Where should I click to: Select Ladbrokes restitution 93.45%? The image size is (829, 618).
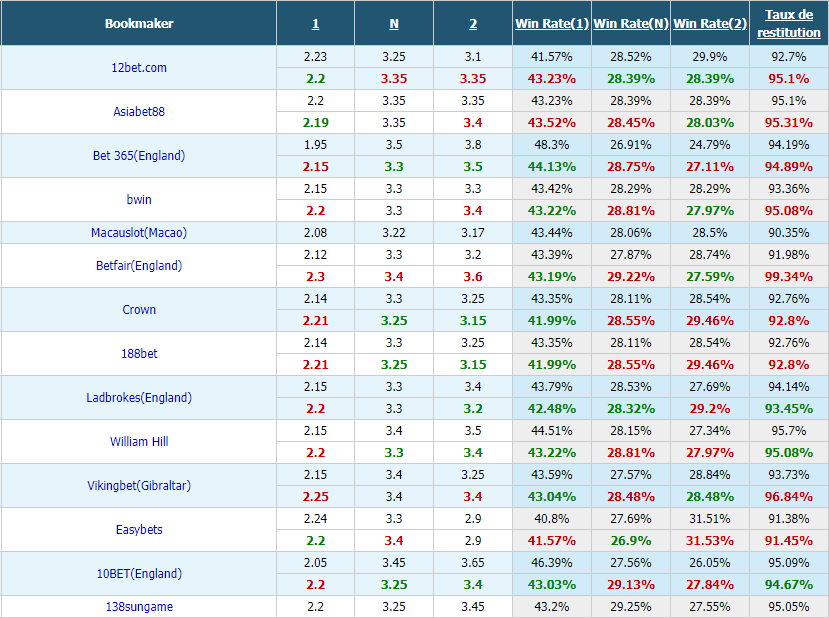[x=789, y=409]
